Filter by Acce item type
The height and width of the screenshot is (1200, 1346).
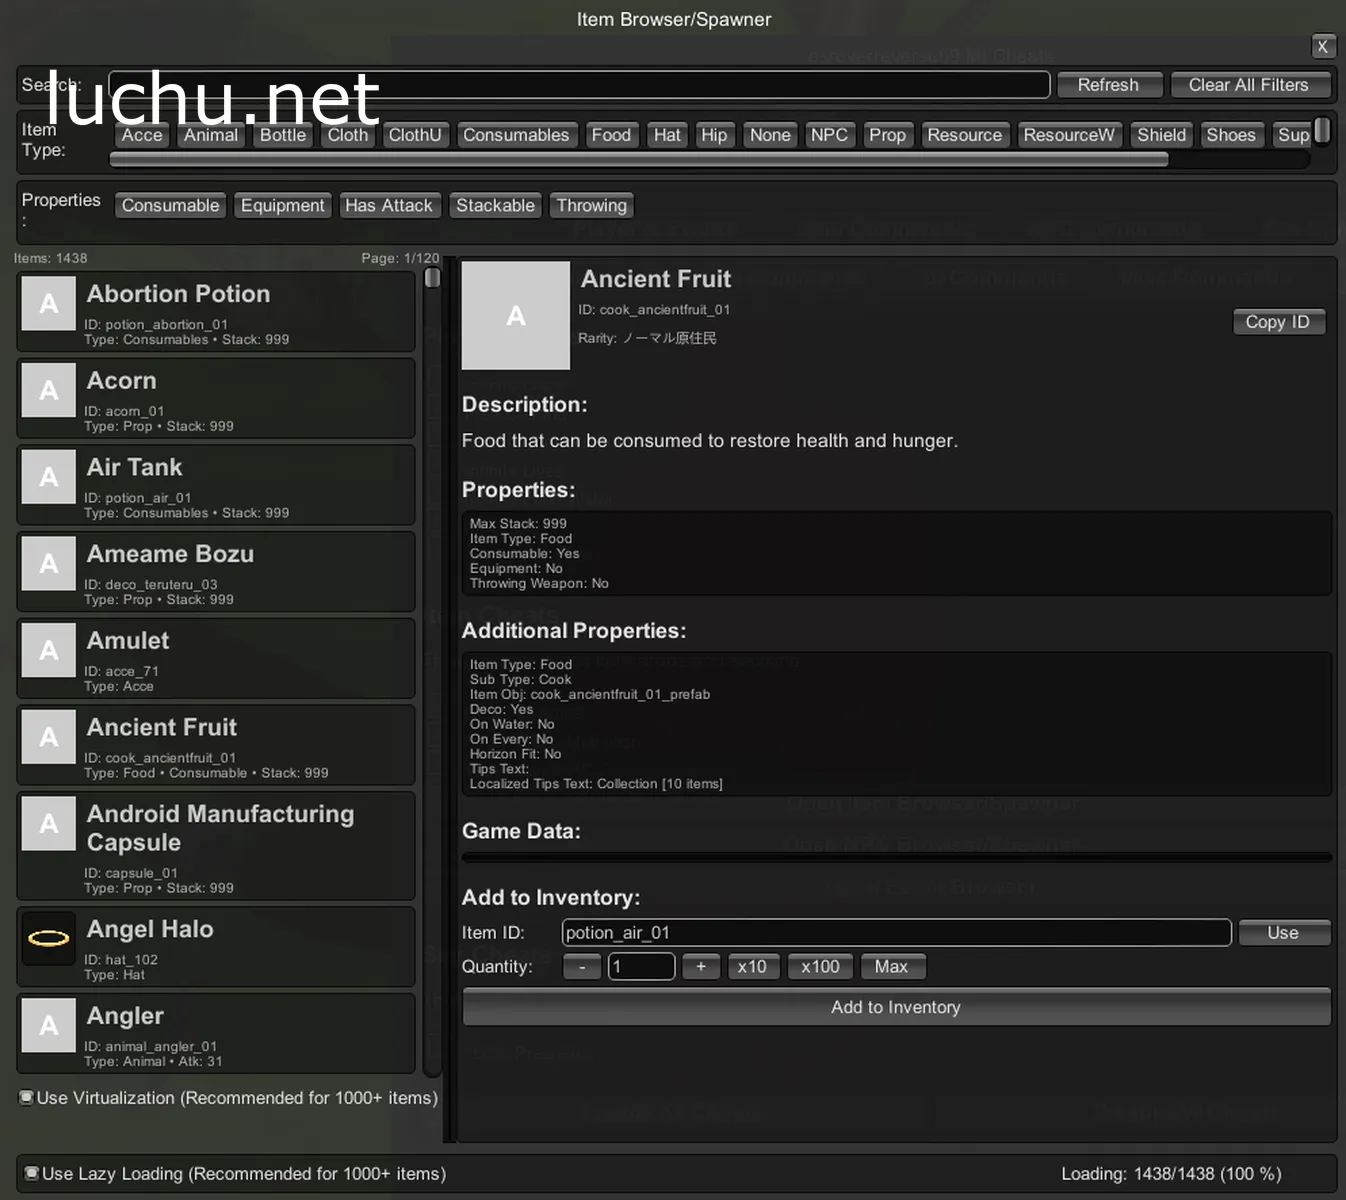pos(142,135)
